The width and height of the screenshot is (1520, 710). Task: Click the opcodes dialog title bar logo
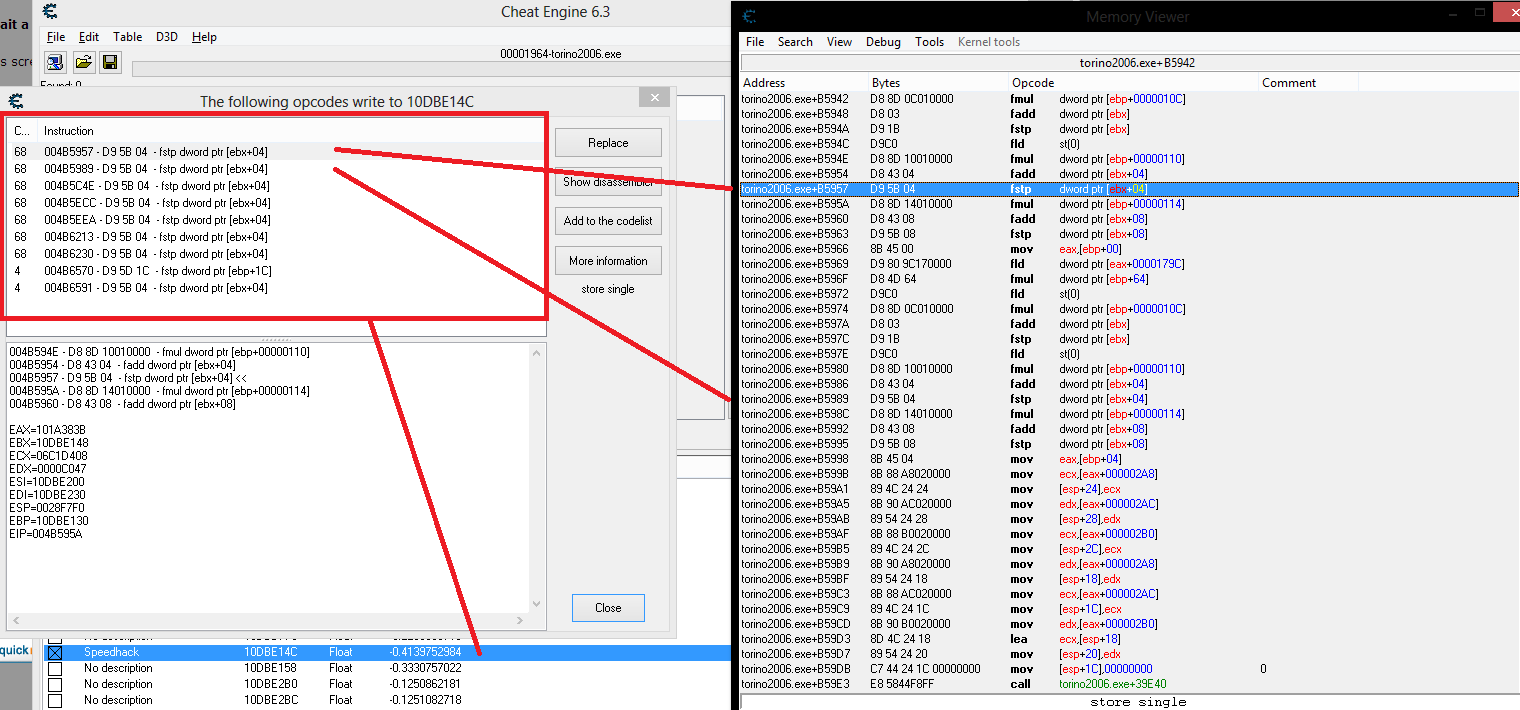pos(16,101)
